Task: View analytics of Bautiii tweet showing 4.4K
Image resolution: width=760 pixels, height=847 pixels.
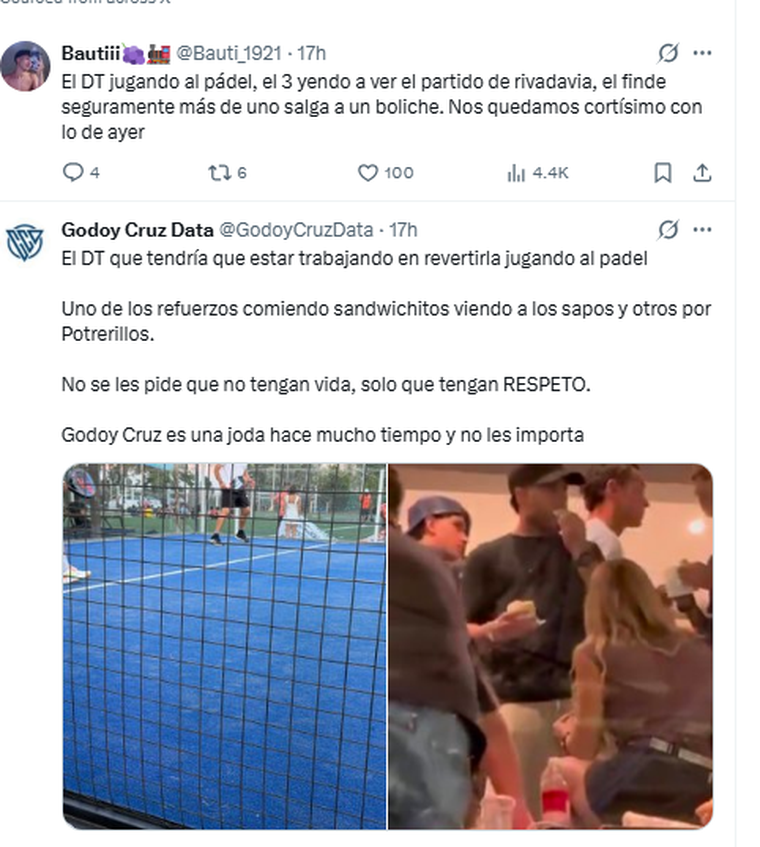Action: tap(537, 173)
